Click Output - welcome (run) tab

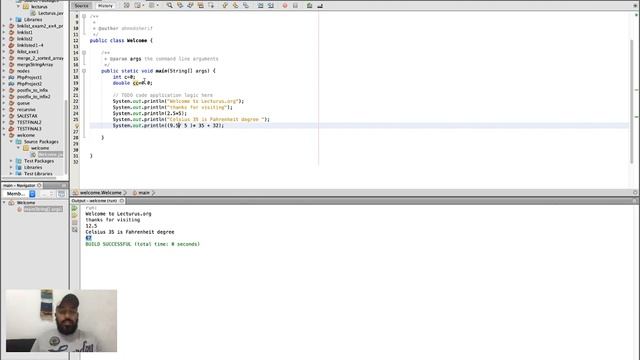pos(94,201)
